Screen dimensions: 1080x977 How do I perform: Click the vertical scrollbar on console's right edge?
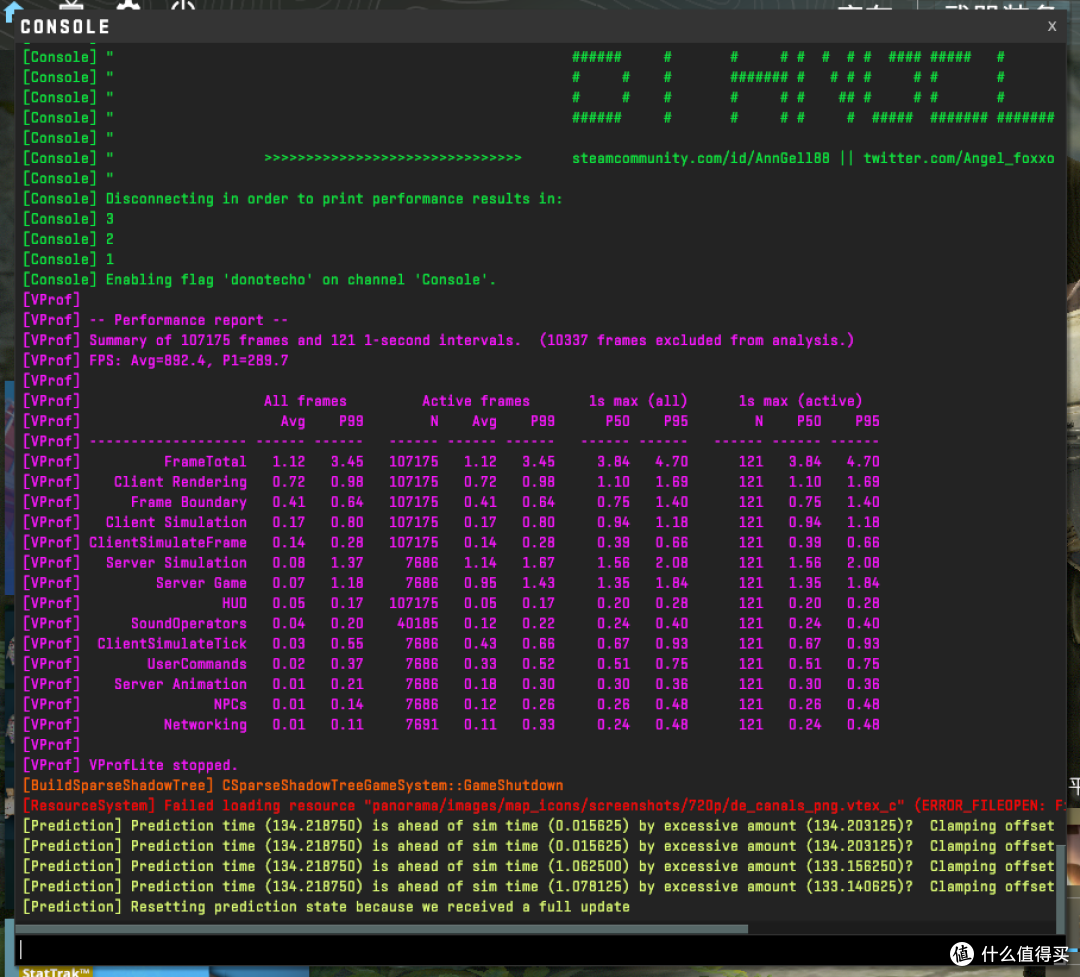1061,882
